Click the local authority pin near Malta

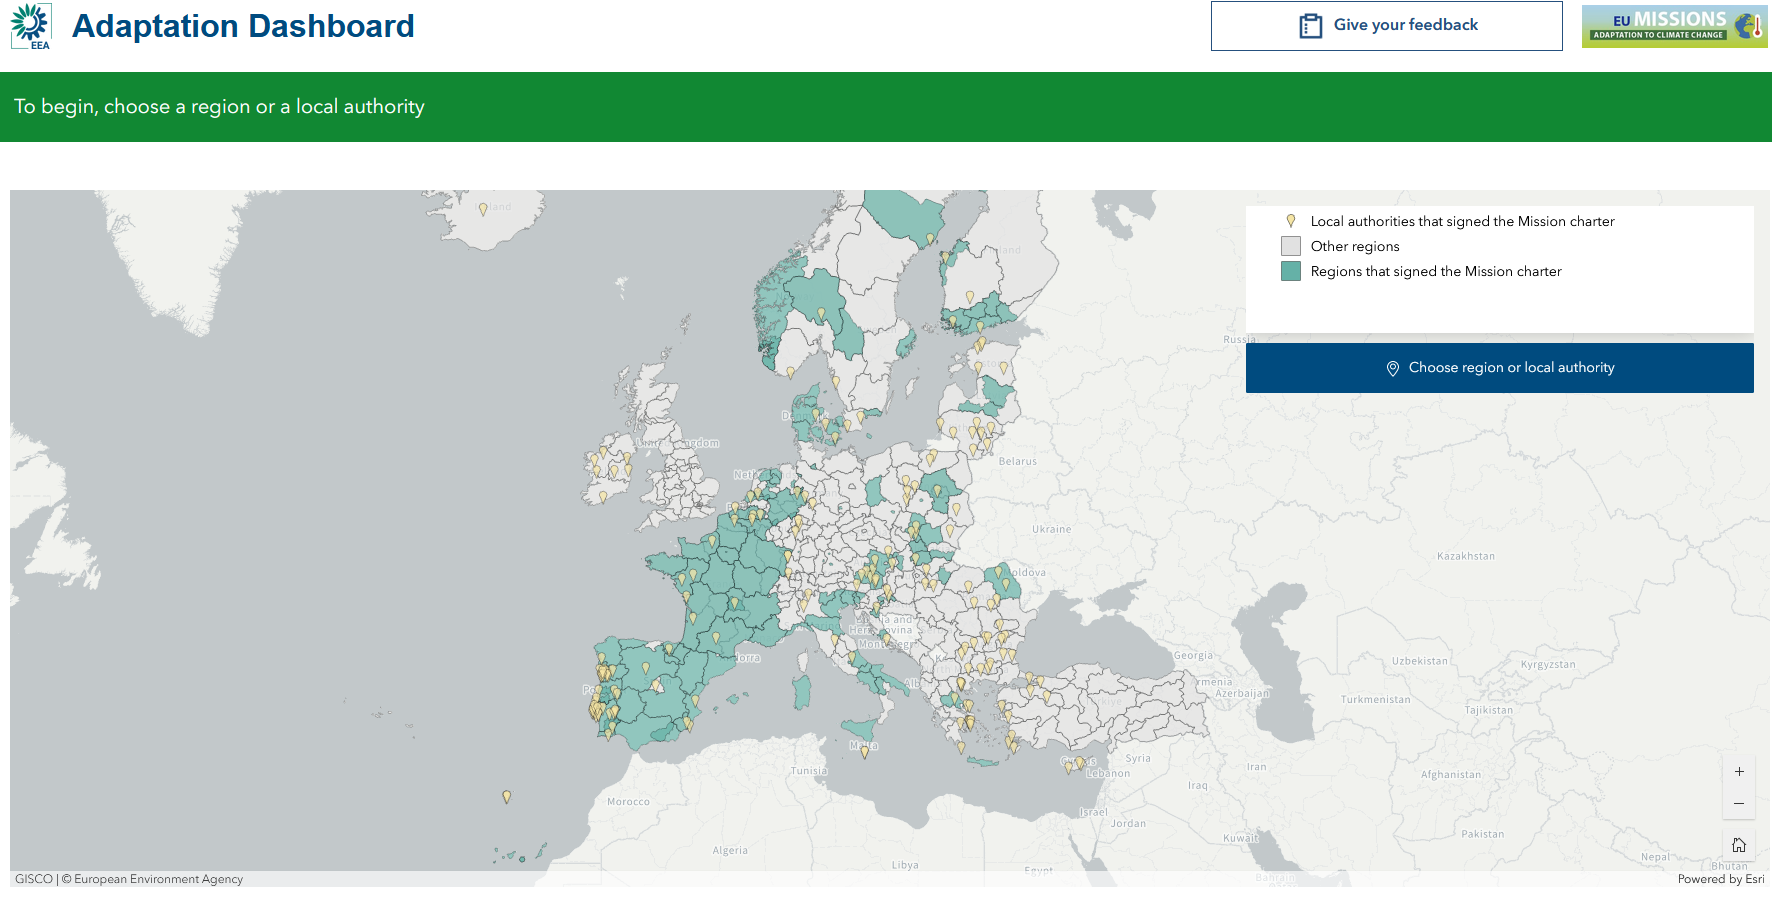865,751
